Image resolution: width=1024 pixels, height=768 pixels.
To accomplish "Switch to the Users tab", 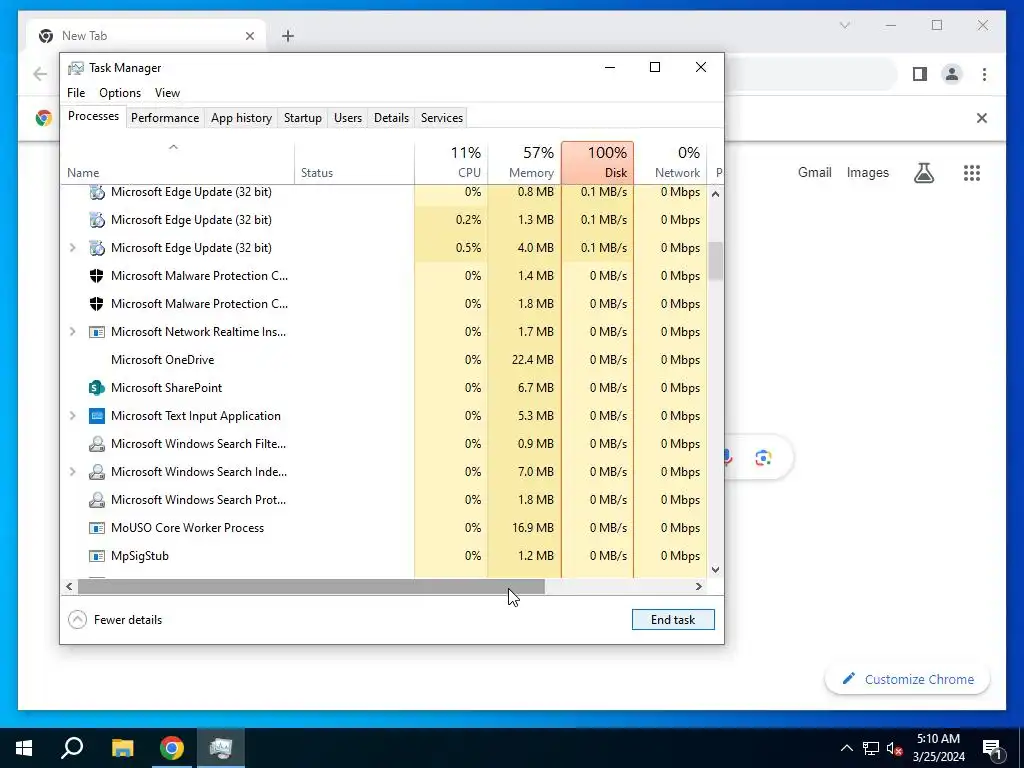I will [x=347, y=118].
